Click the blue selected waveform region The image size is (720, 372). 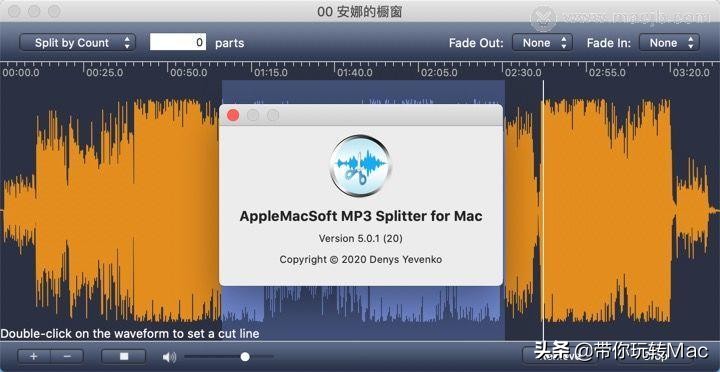pyautogui.click(x=363, y=312)
